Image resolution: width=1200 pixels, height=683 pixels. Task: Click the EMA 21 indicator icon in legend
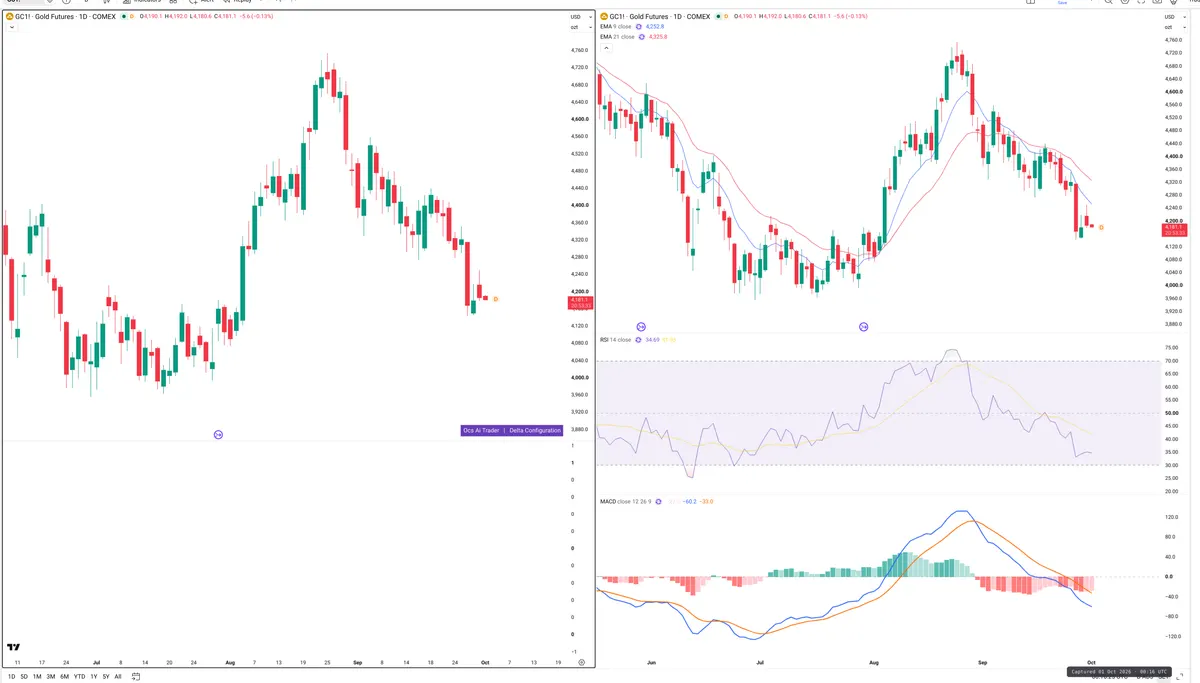point(643,37)
